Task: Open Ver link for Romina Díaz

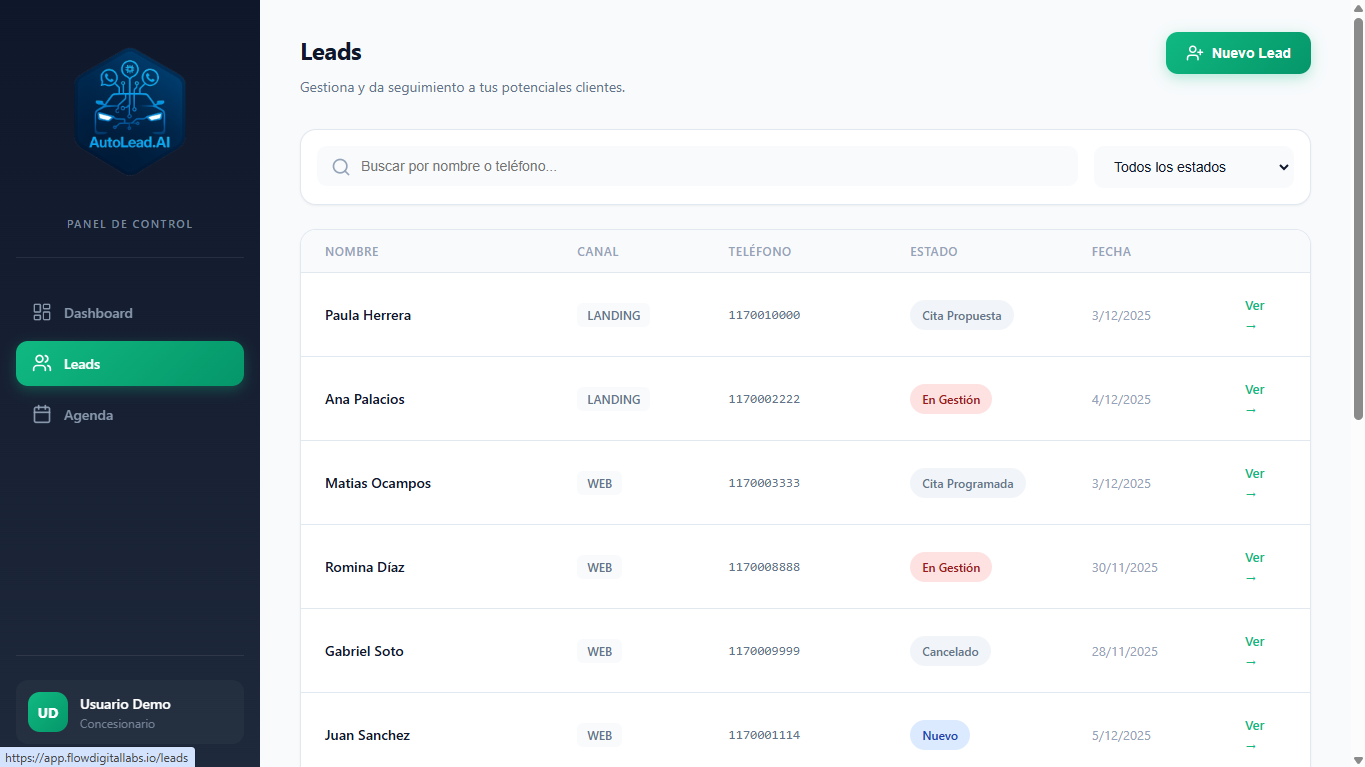Action: point(1254,567)
